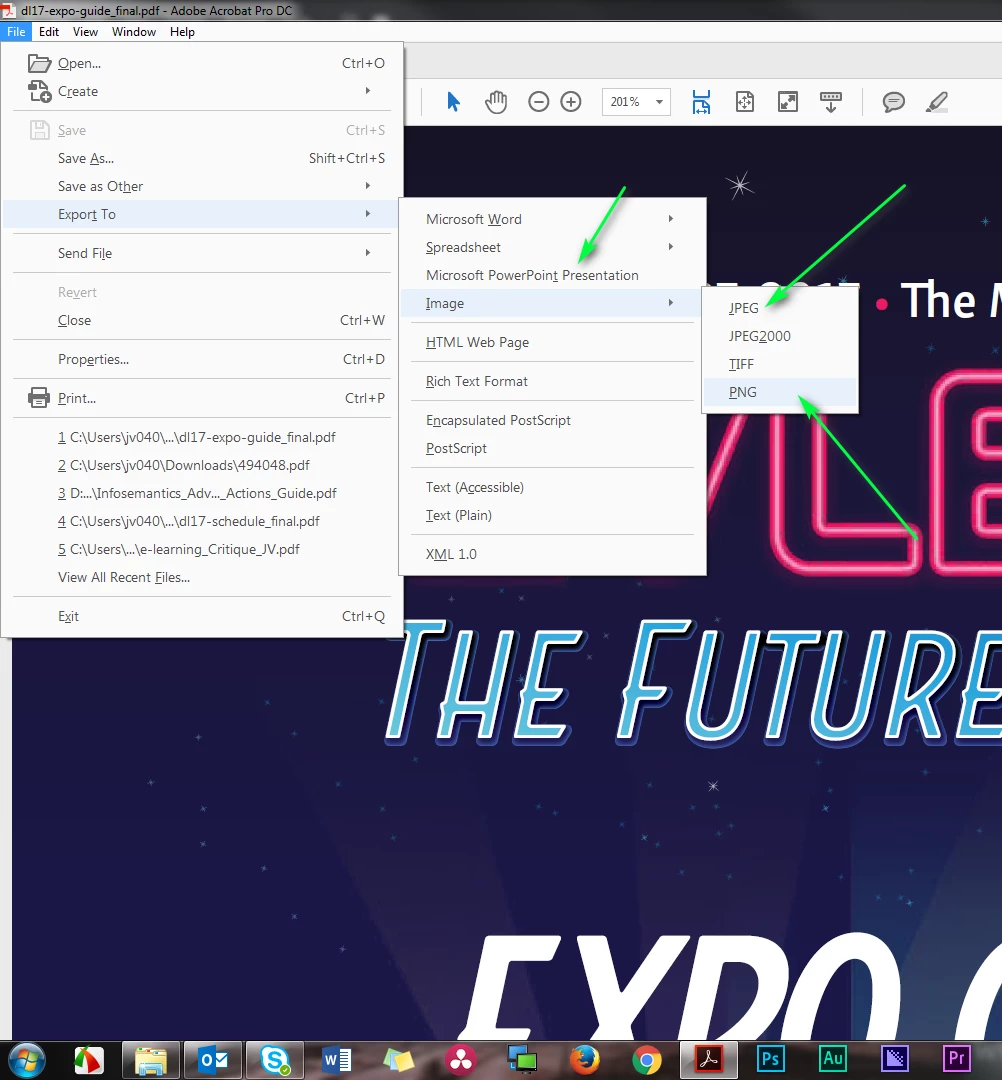The width and height of the screenshot is (1002, 1080).
Task: Open Microsoft Word from the taskbar
Action: click(337, 1059)
